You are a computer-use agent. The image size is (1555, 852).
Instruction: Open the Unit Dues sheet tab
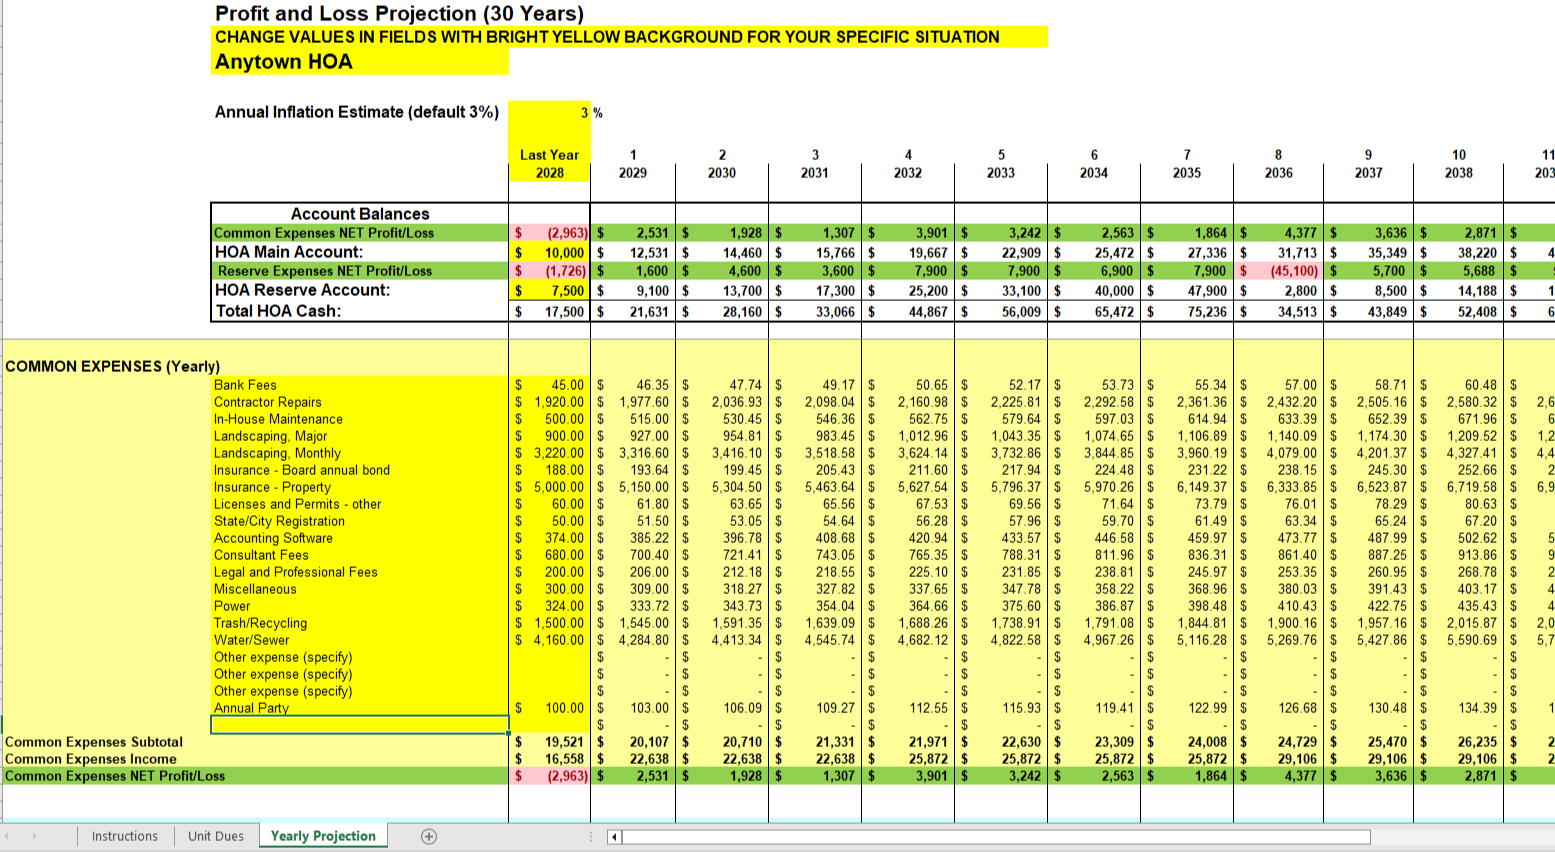point(214,835)
